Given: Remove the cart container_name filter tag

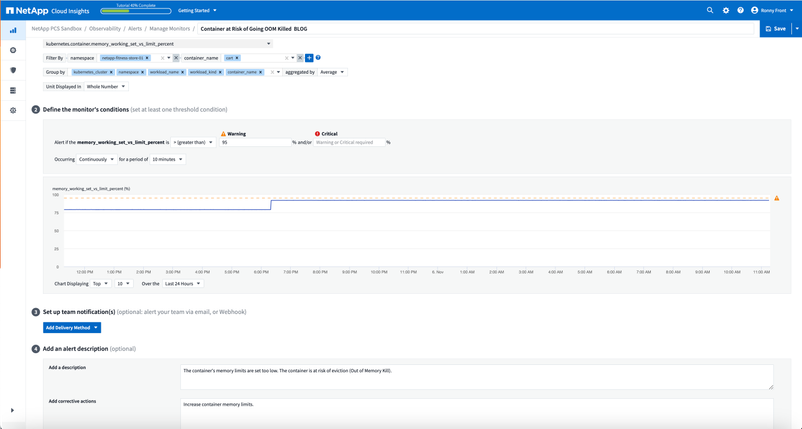Looking at the screenshot, I should click(x=237, y=58).
